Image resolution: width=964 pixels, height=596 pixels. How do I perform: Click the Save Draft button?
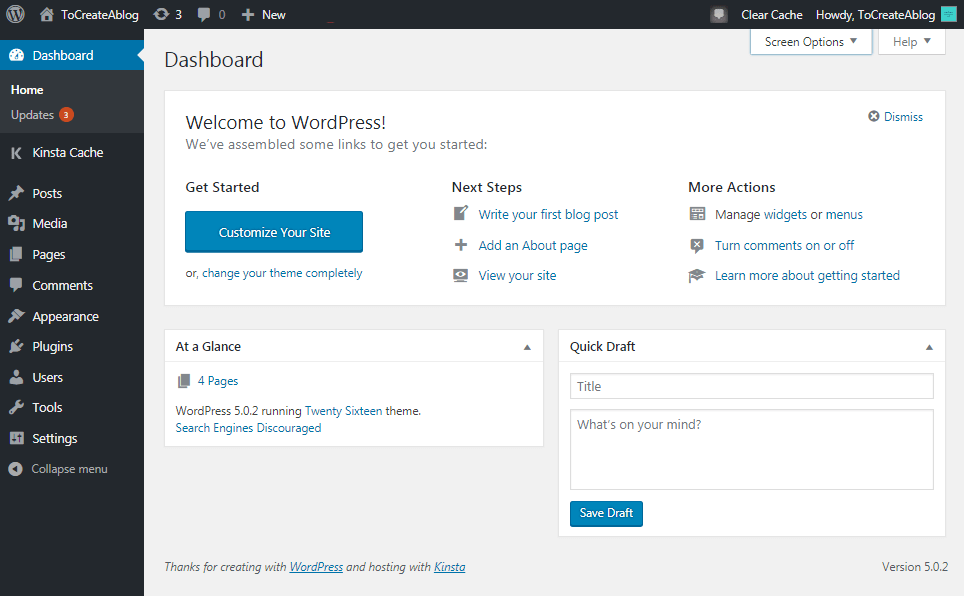click(606, 514)
